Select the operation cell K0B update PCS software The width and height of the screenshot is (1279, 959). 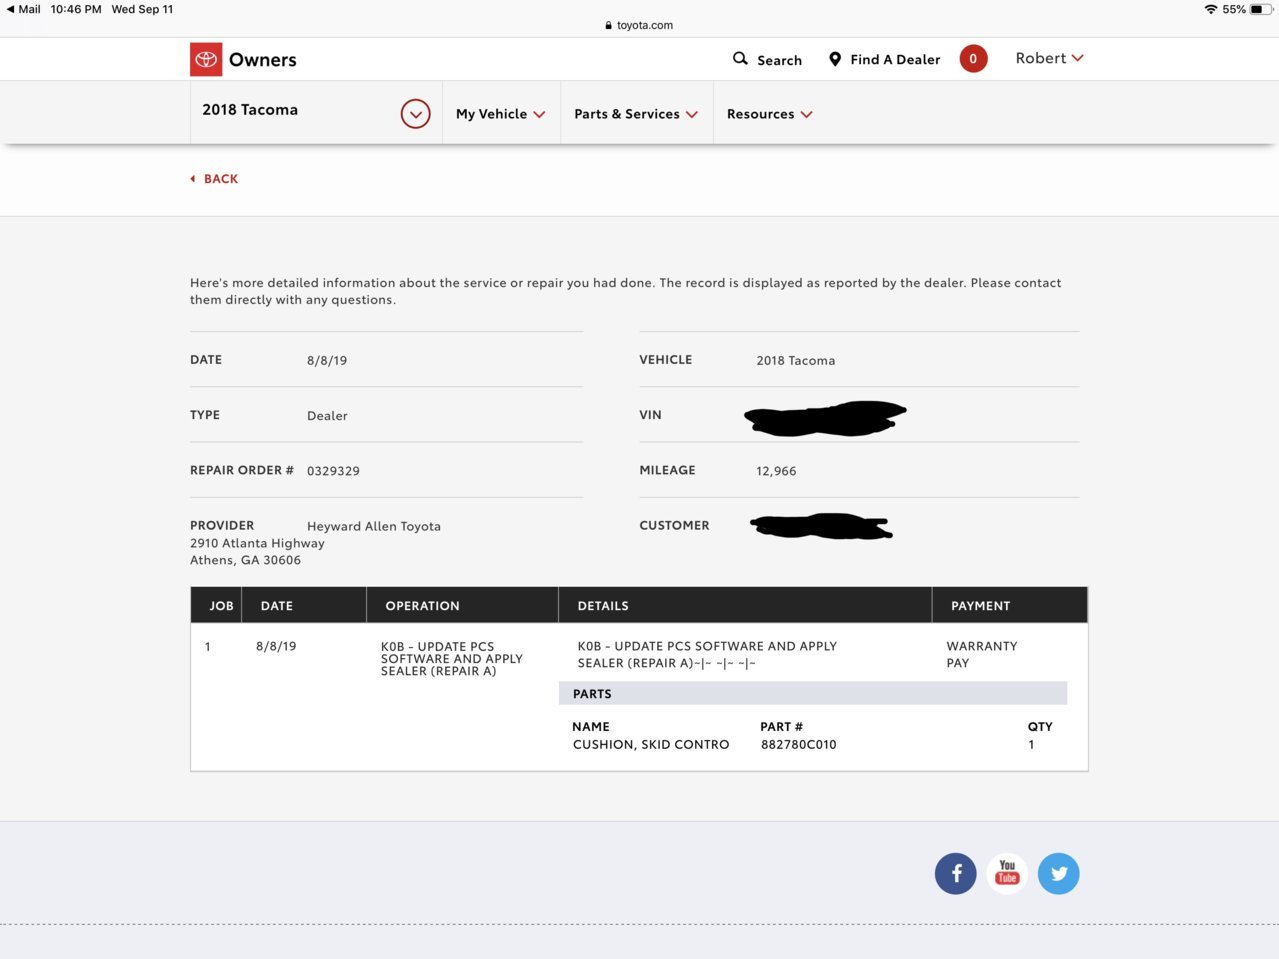[x=452, y=659]
